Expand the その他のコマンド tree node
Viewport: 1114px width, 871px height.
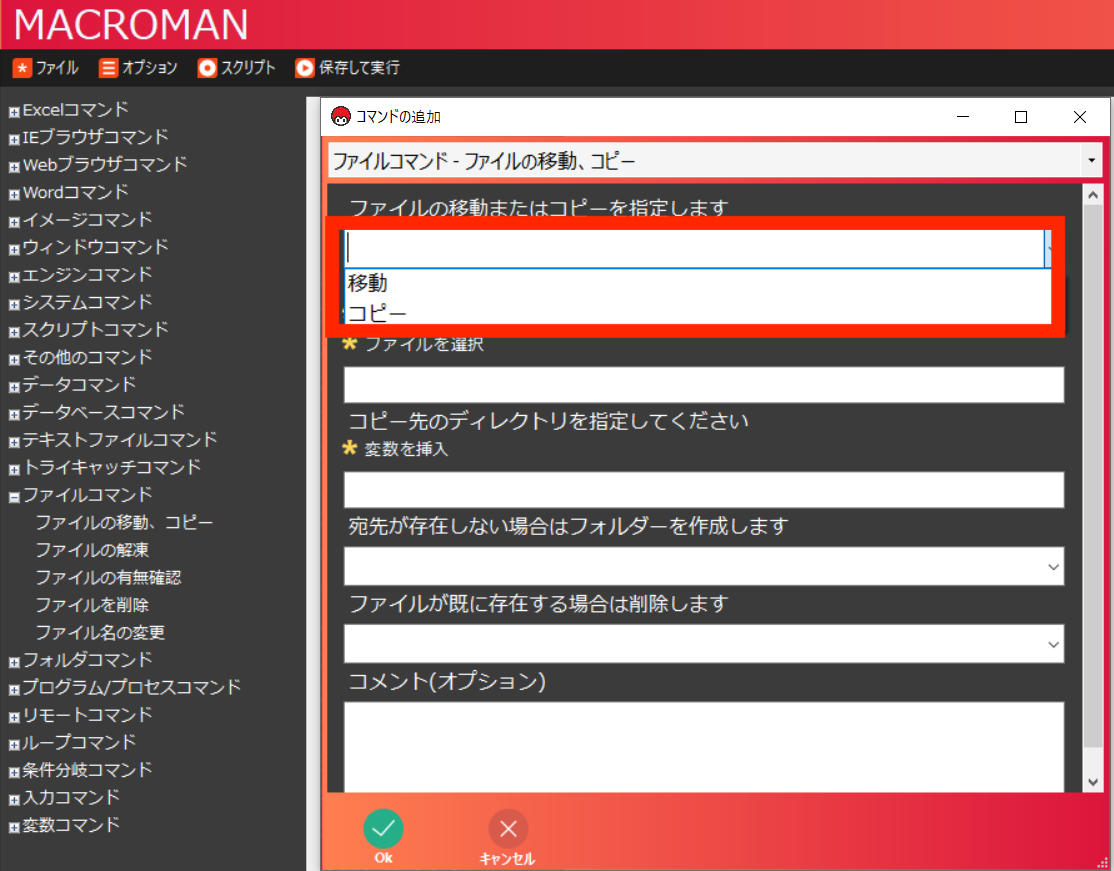click(x=13, y=359)
